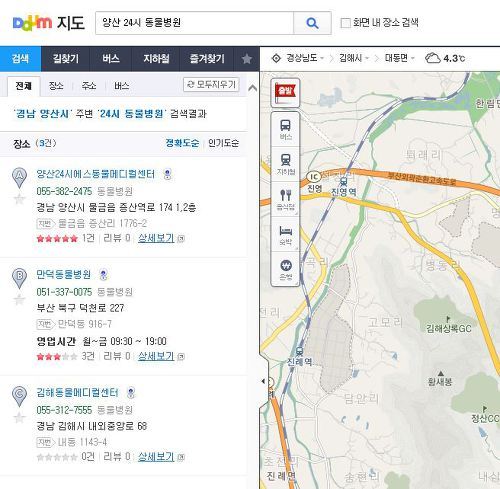Open the 지하철 subway tab

click(x=156, y=59)
